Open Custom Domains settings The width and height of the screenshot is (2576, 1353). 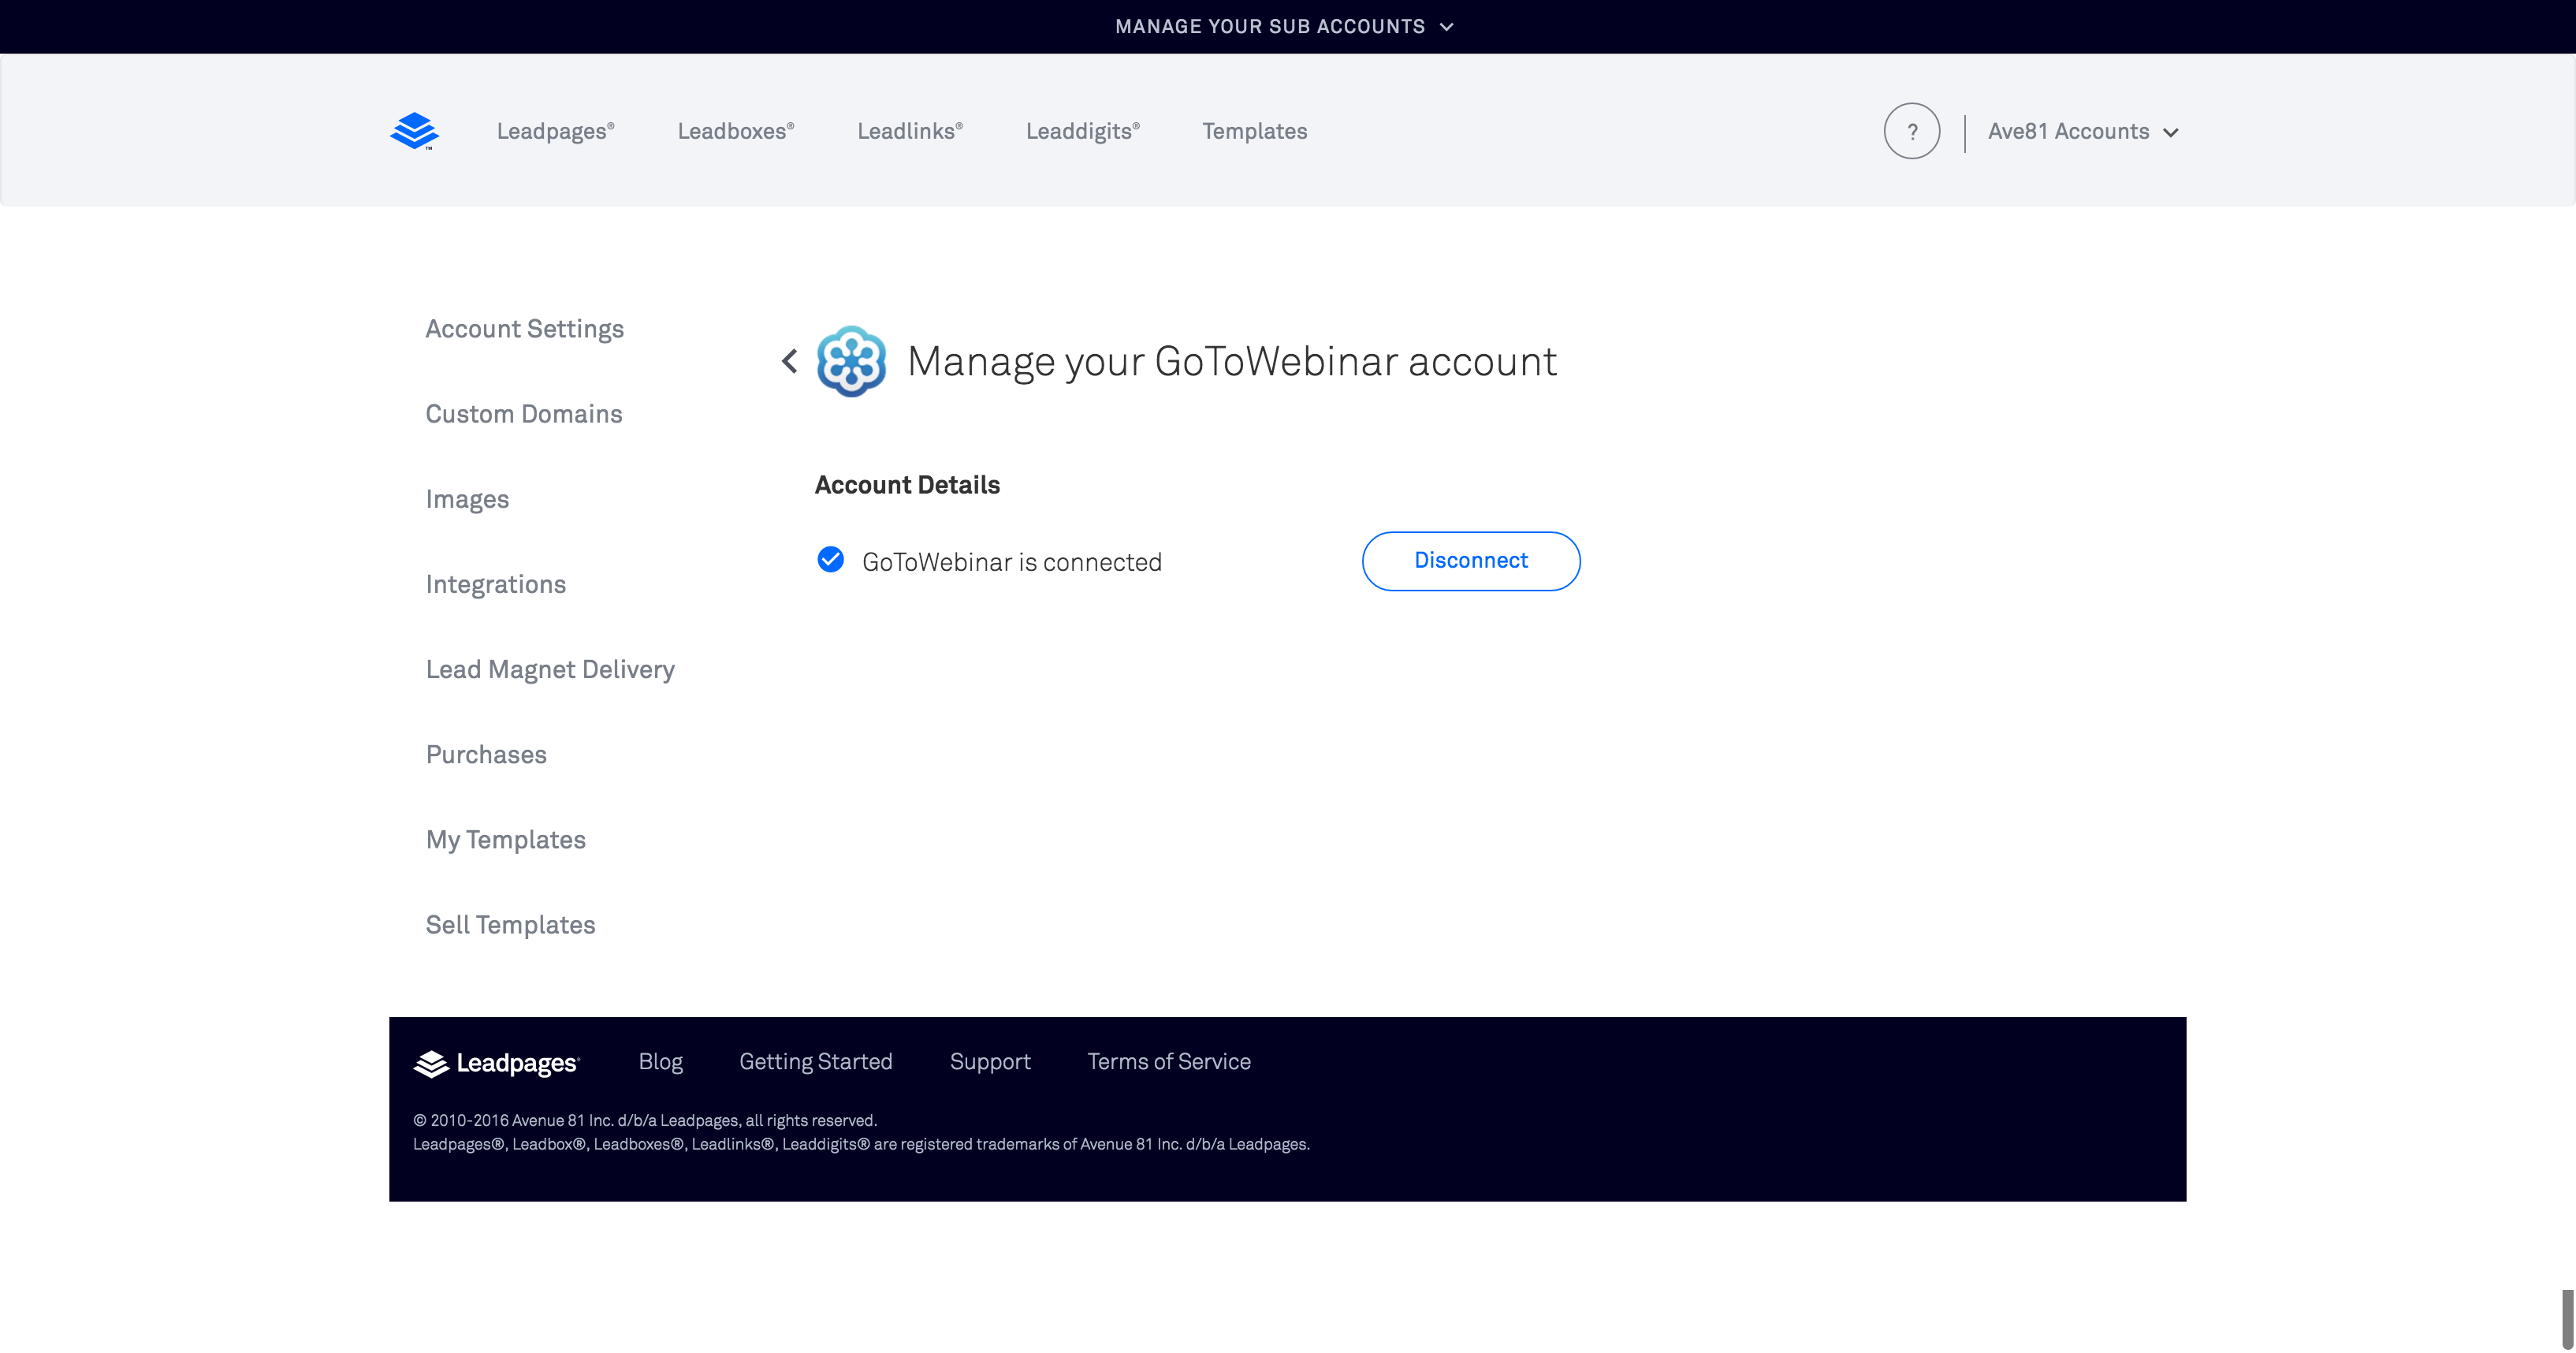[524, 413]
